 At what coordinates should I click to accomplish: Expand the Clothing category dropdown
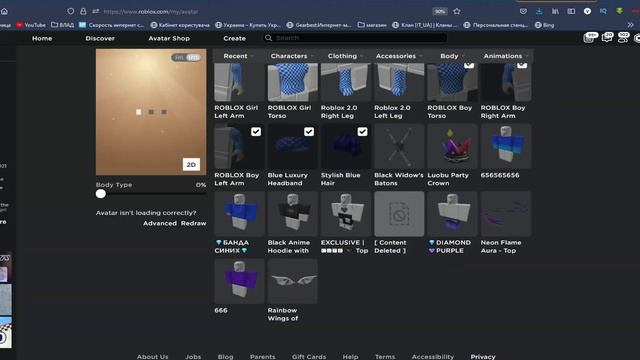coord(345,56)
